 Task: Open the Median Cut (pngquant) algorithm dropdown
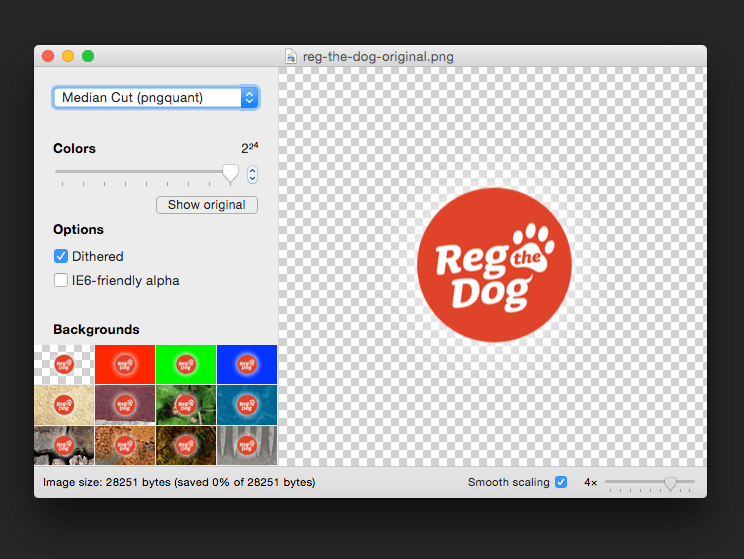click(x=156, y=97)
